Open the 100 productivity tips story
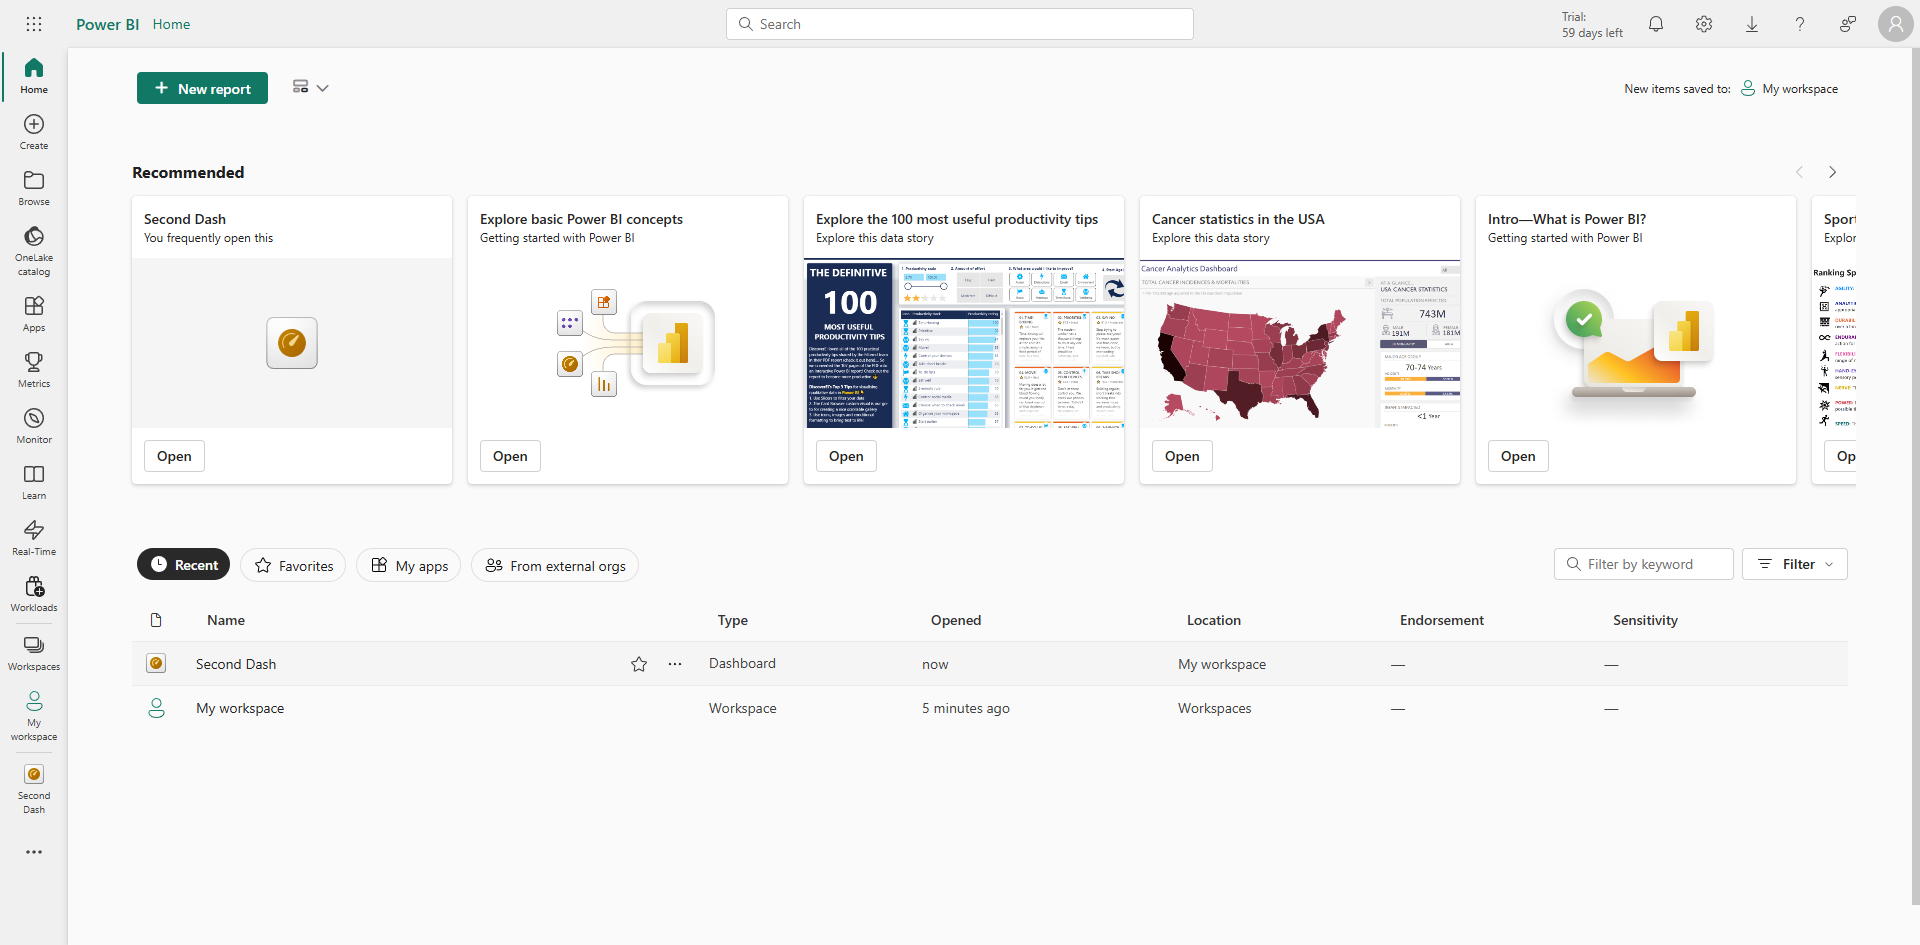1920x945 pixels. pos(846,456)
